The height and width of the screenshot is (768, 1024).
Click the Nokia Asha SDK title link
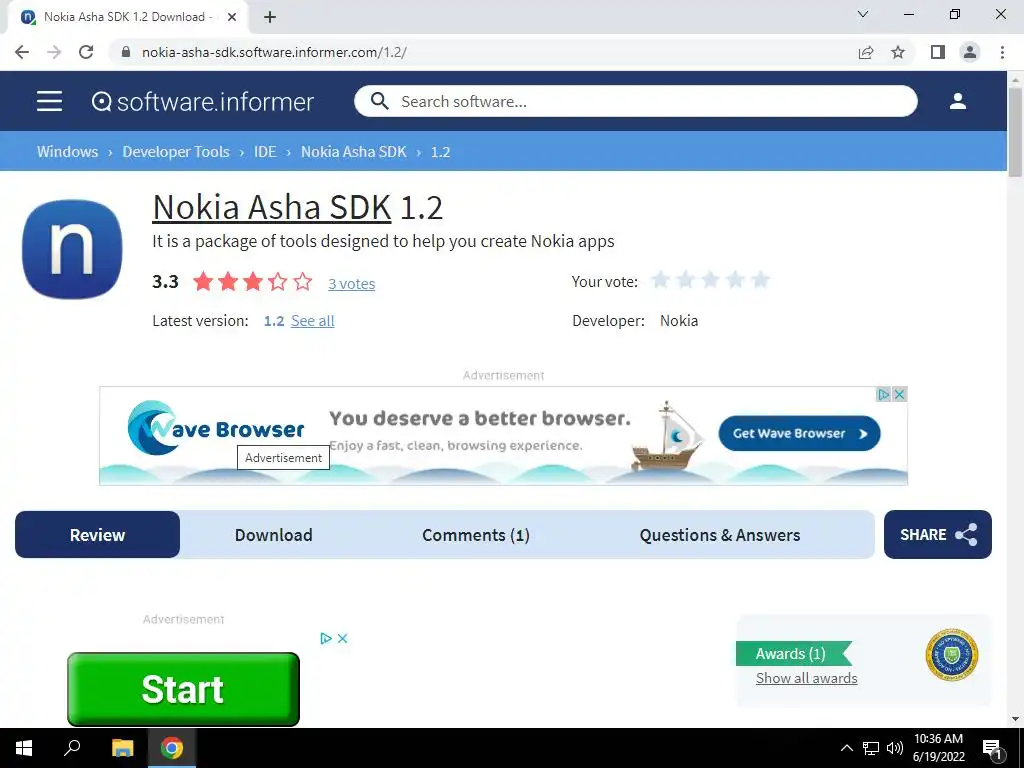tap(272, 207)
